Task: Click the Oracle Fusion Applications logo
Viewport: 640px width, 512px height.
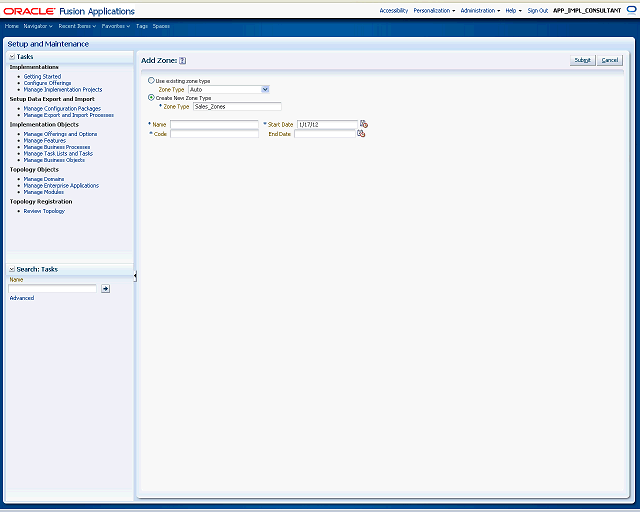Action: (69, 11)
